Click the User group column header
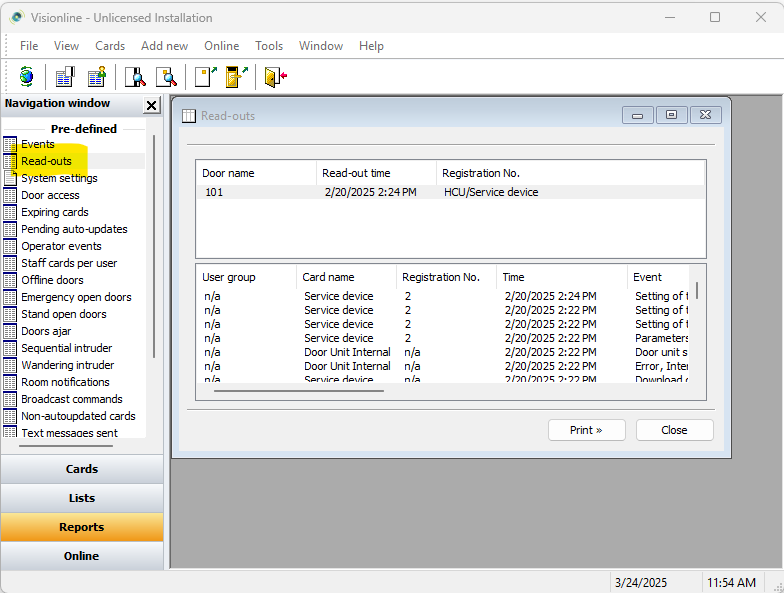The image size is (784, 593). [246, 277]
